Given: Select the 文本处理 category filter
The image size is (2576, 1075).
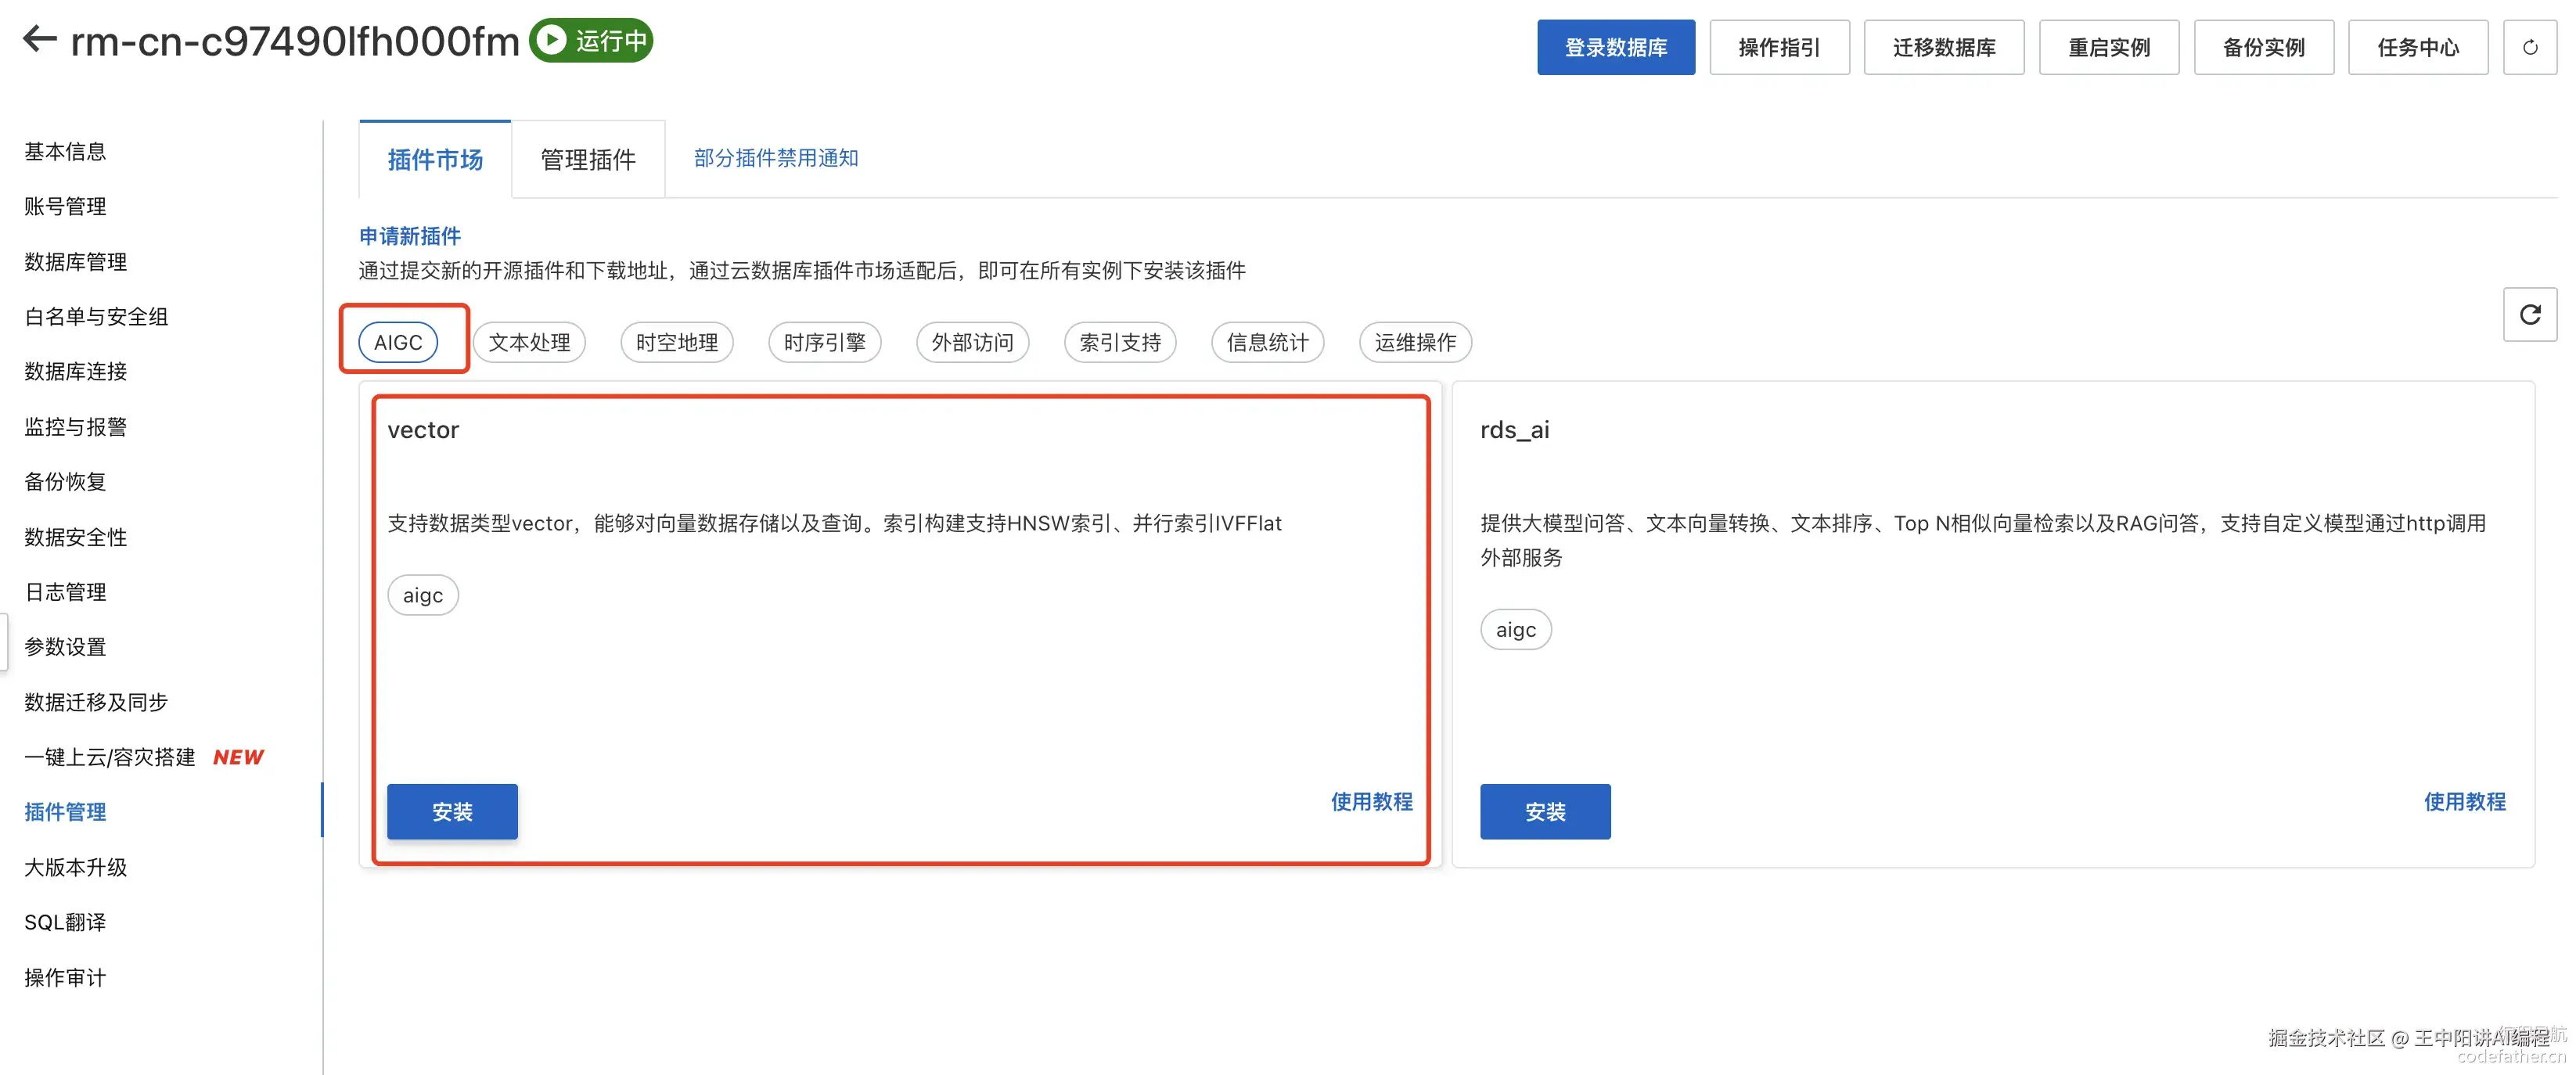Looking at the screenshot, I should [x=529, y=342].
